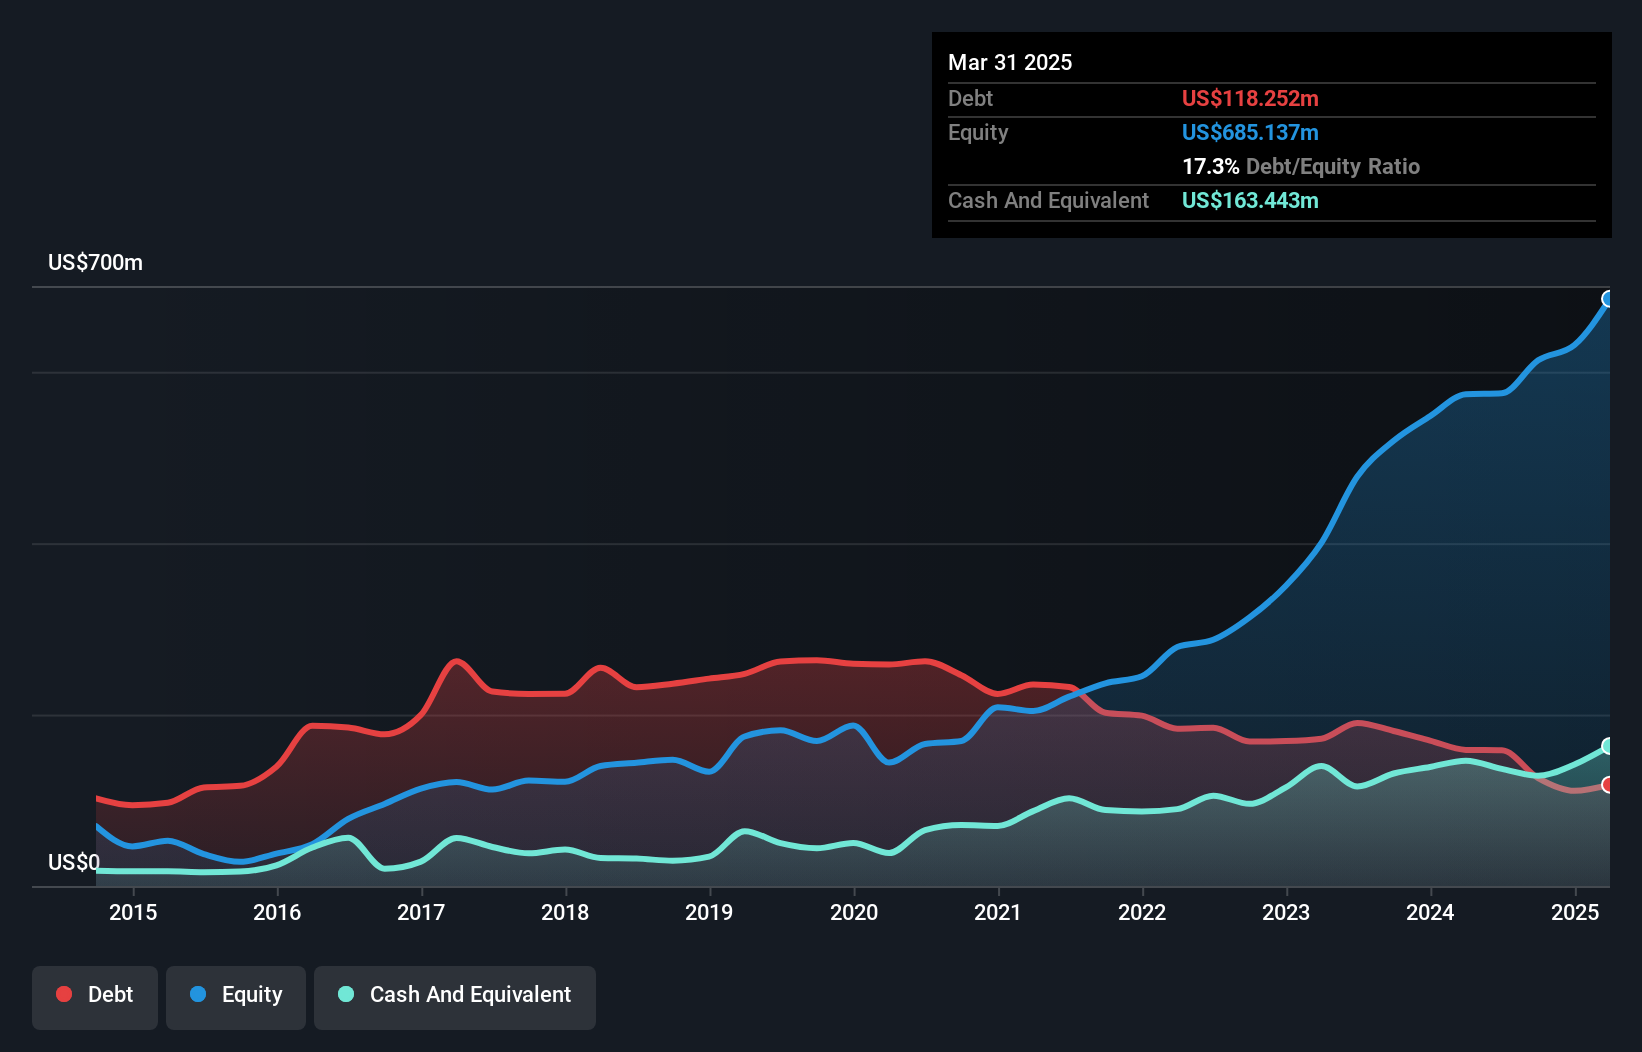
Task: Click the Mar 31 2025 tooltip date
Action: (x=1010, y=62)
